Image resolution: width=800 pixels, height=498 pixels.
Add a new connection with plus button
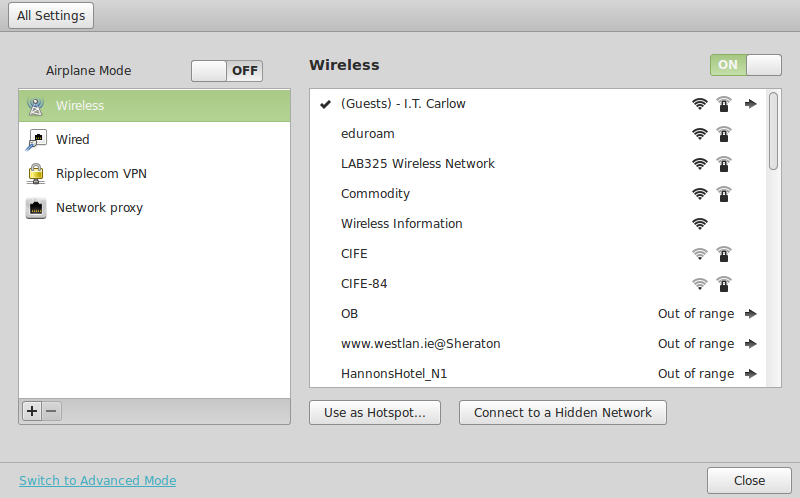pos(32,411)
